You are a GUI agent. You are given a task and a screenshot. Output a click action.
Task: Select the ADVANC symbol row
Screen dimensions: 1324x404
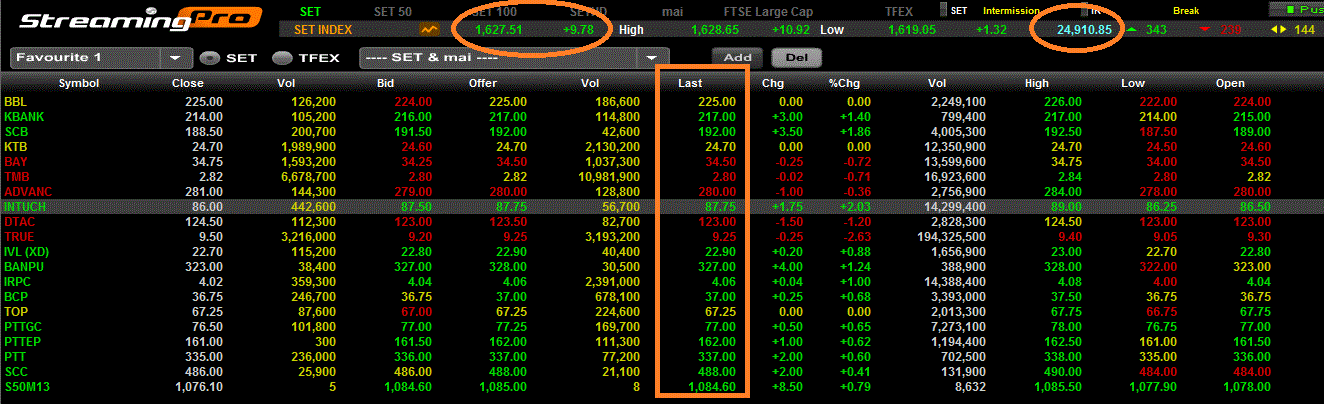[662, 191]
